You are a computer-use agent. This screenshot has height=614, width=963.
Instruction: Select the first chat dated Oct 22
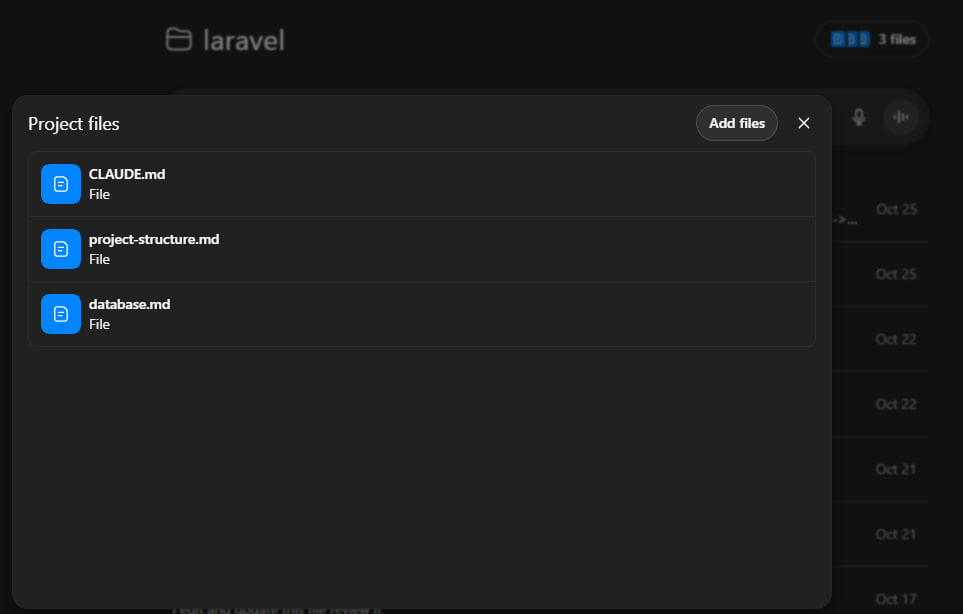point(895,339)
